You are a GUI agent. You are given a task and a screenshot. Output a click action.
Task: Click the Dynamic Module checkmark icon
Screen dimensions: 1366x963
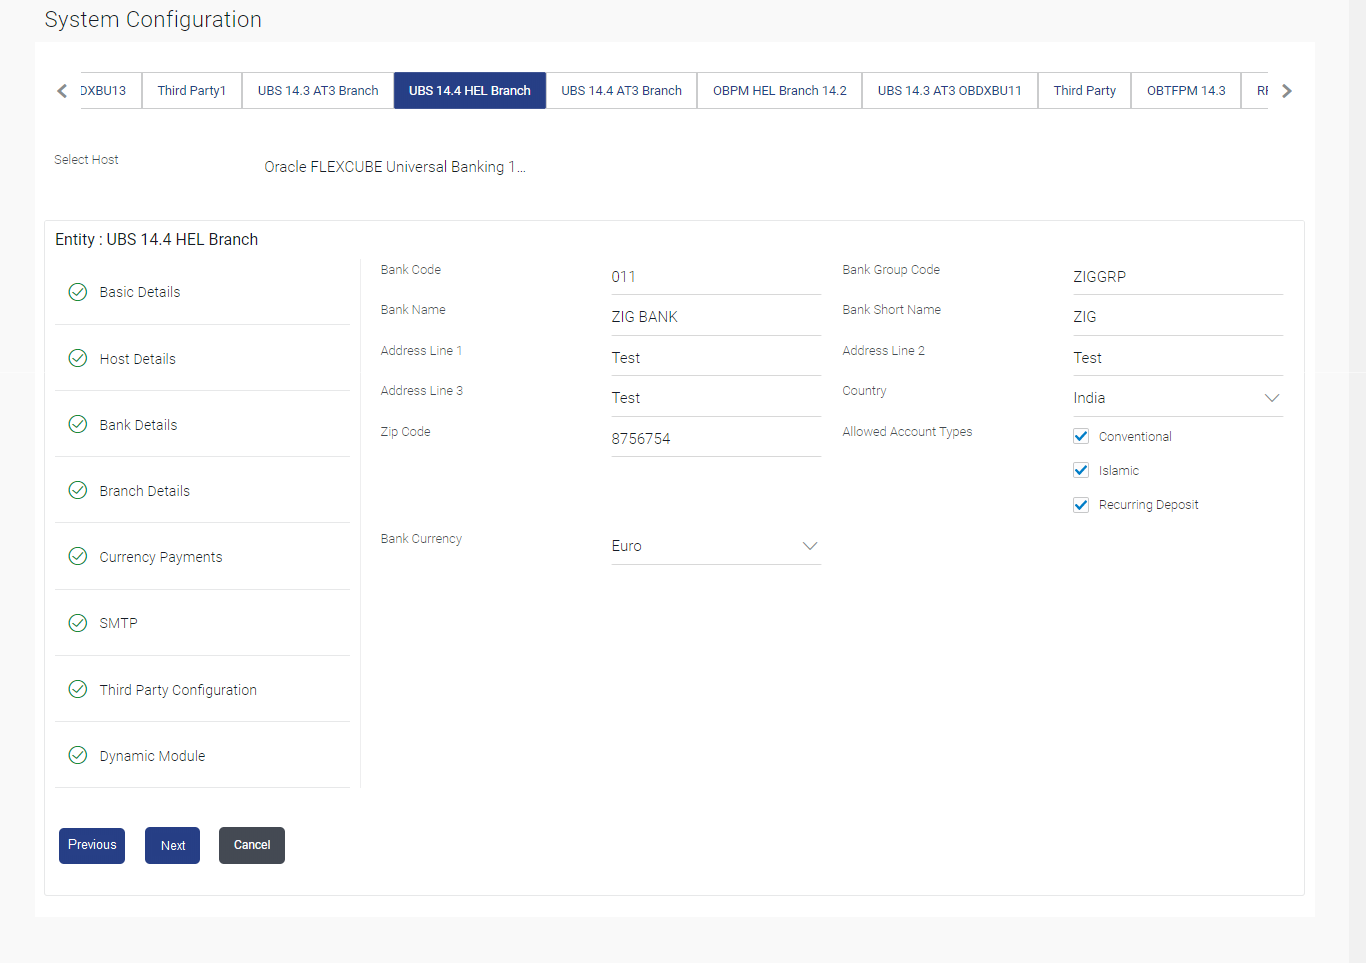pyautogui.click(x=78, y=755)
